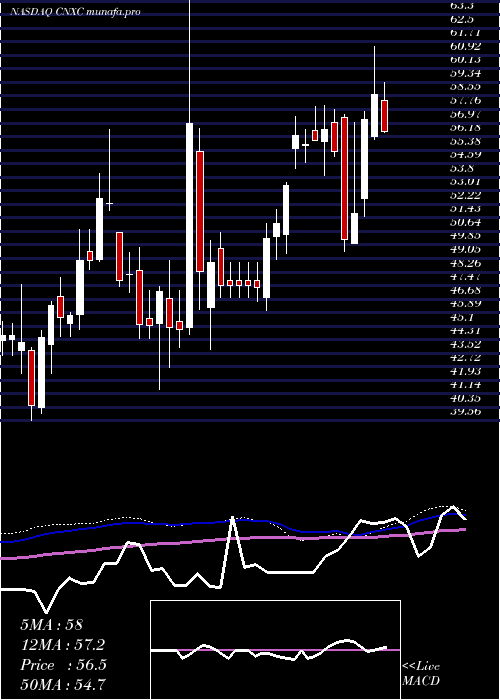Click the Price : 56.5 readout
500x700 pixels.
pos(63,665)
